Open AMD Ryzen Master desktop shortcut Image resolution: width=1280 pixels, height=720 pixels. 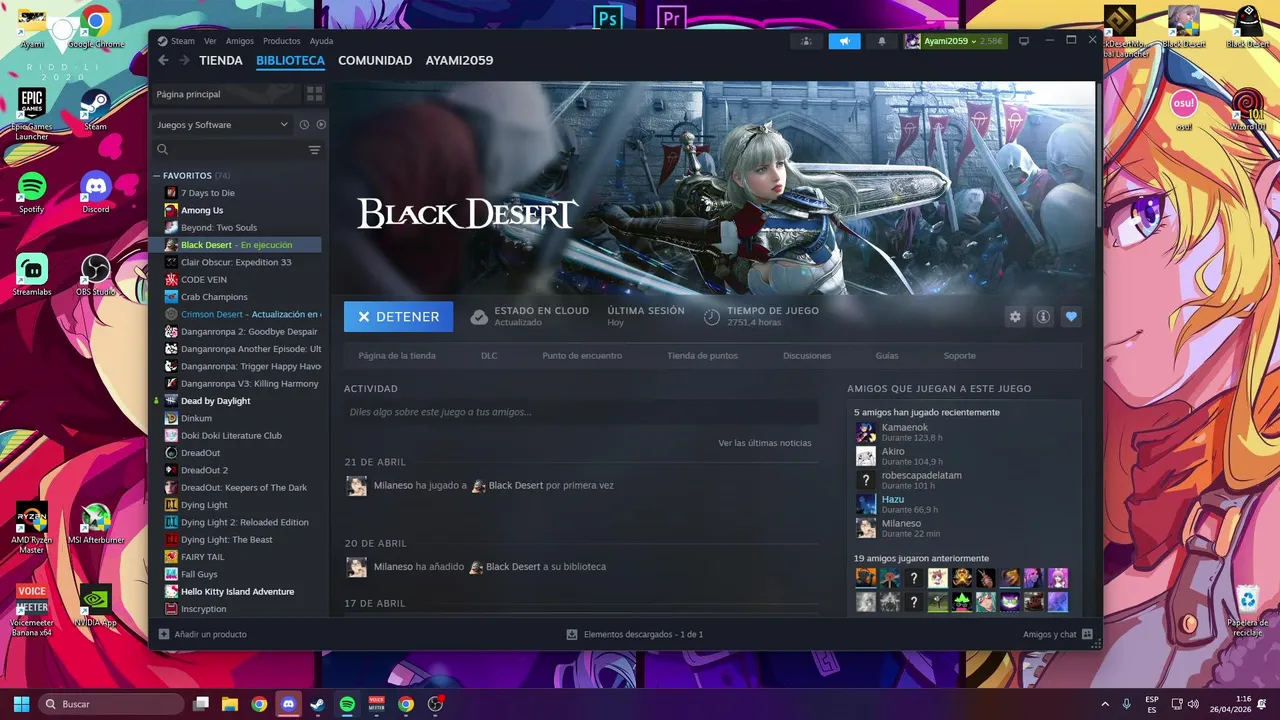tap(32, 529)
